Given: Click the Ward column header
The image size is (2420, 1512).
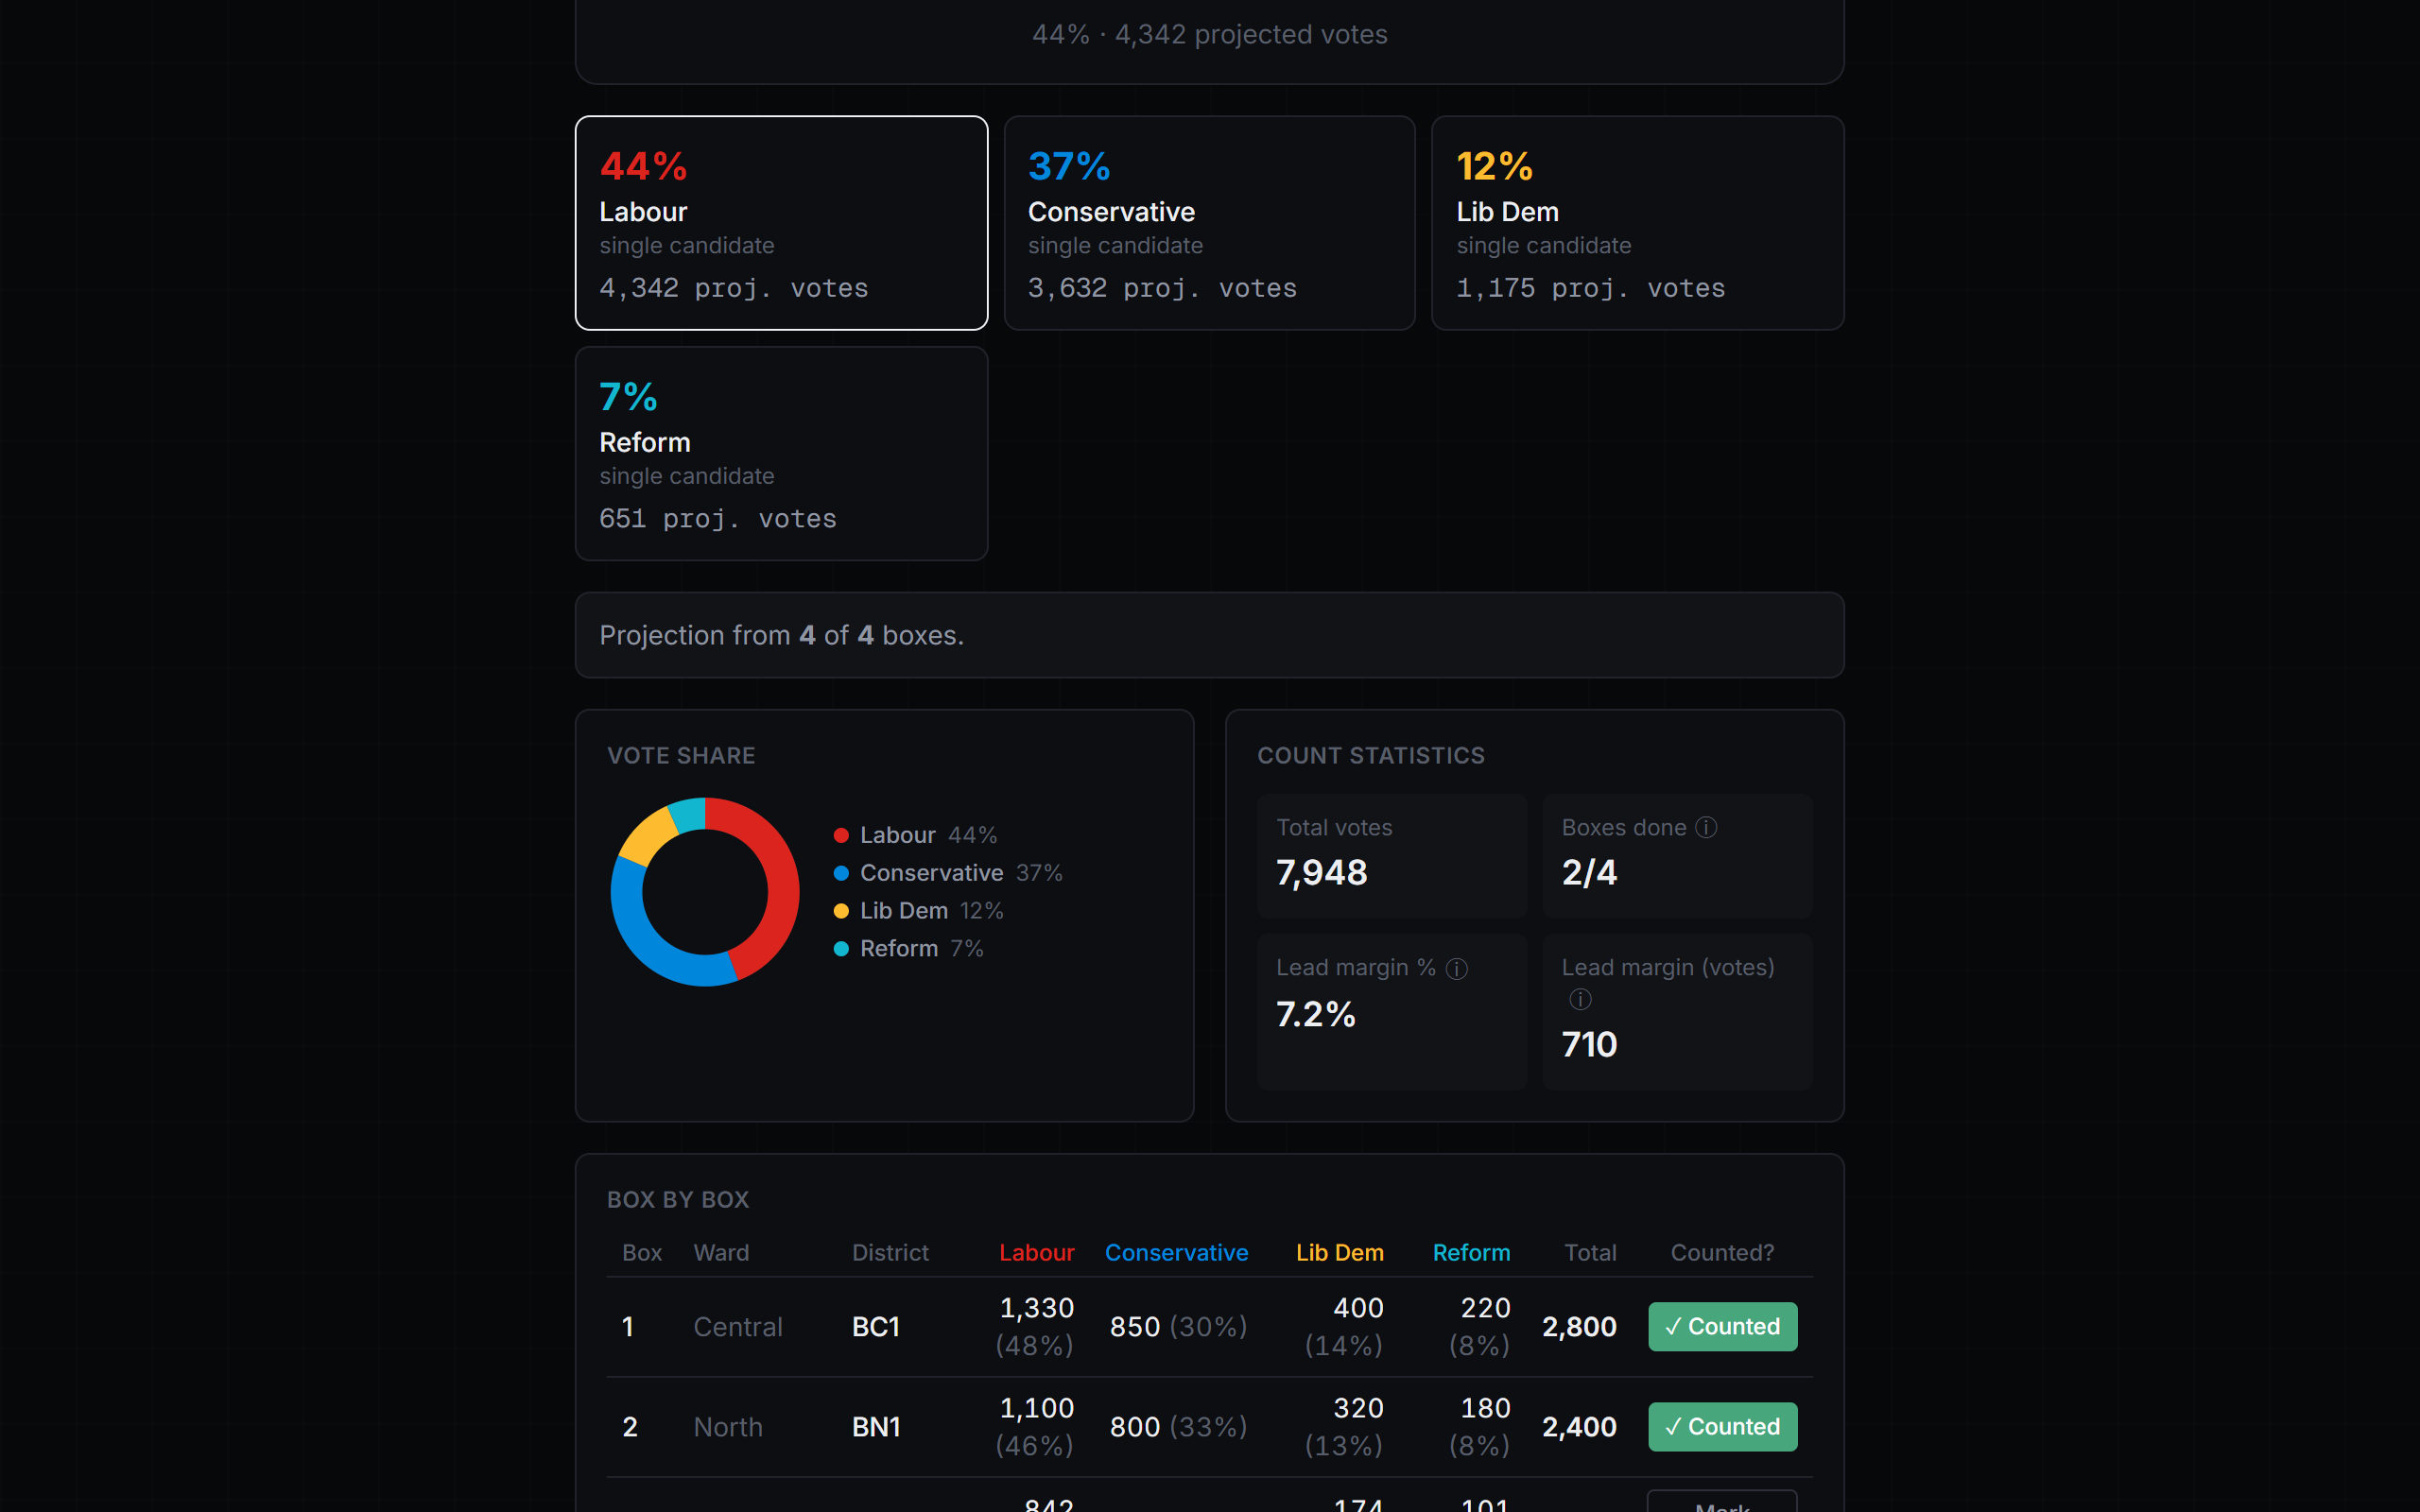Looking at the screenshot, I should point(721,1252).
